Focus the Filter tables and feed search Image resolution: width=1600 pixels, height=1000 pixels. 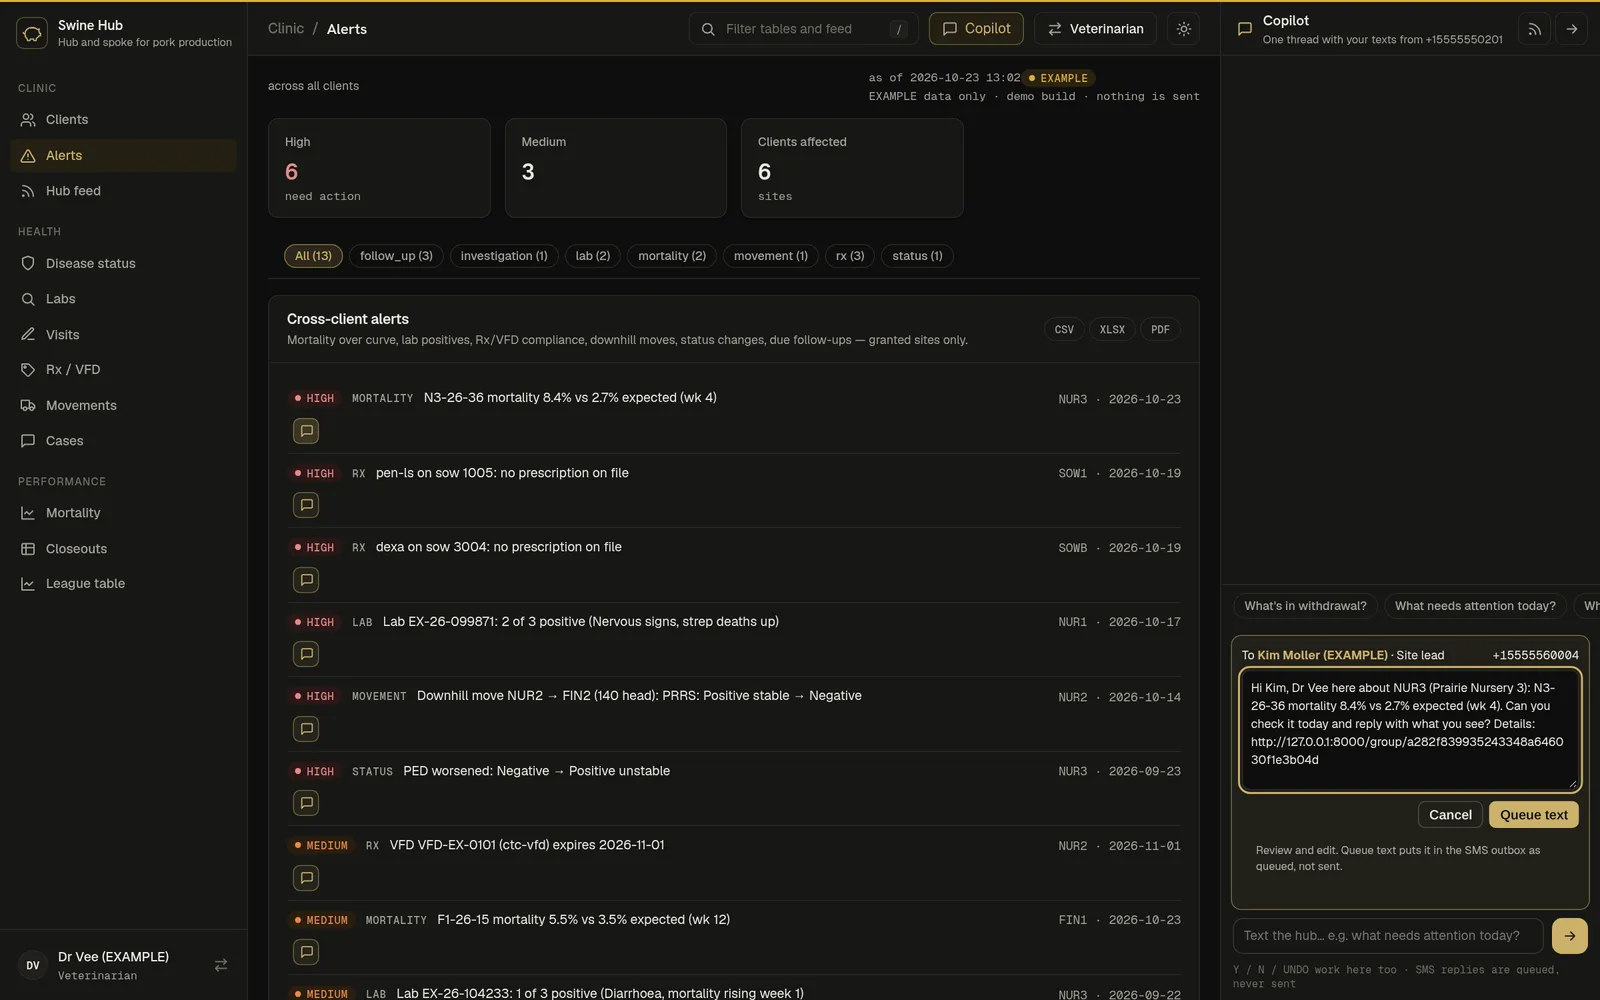(x=804, y=29)
